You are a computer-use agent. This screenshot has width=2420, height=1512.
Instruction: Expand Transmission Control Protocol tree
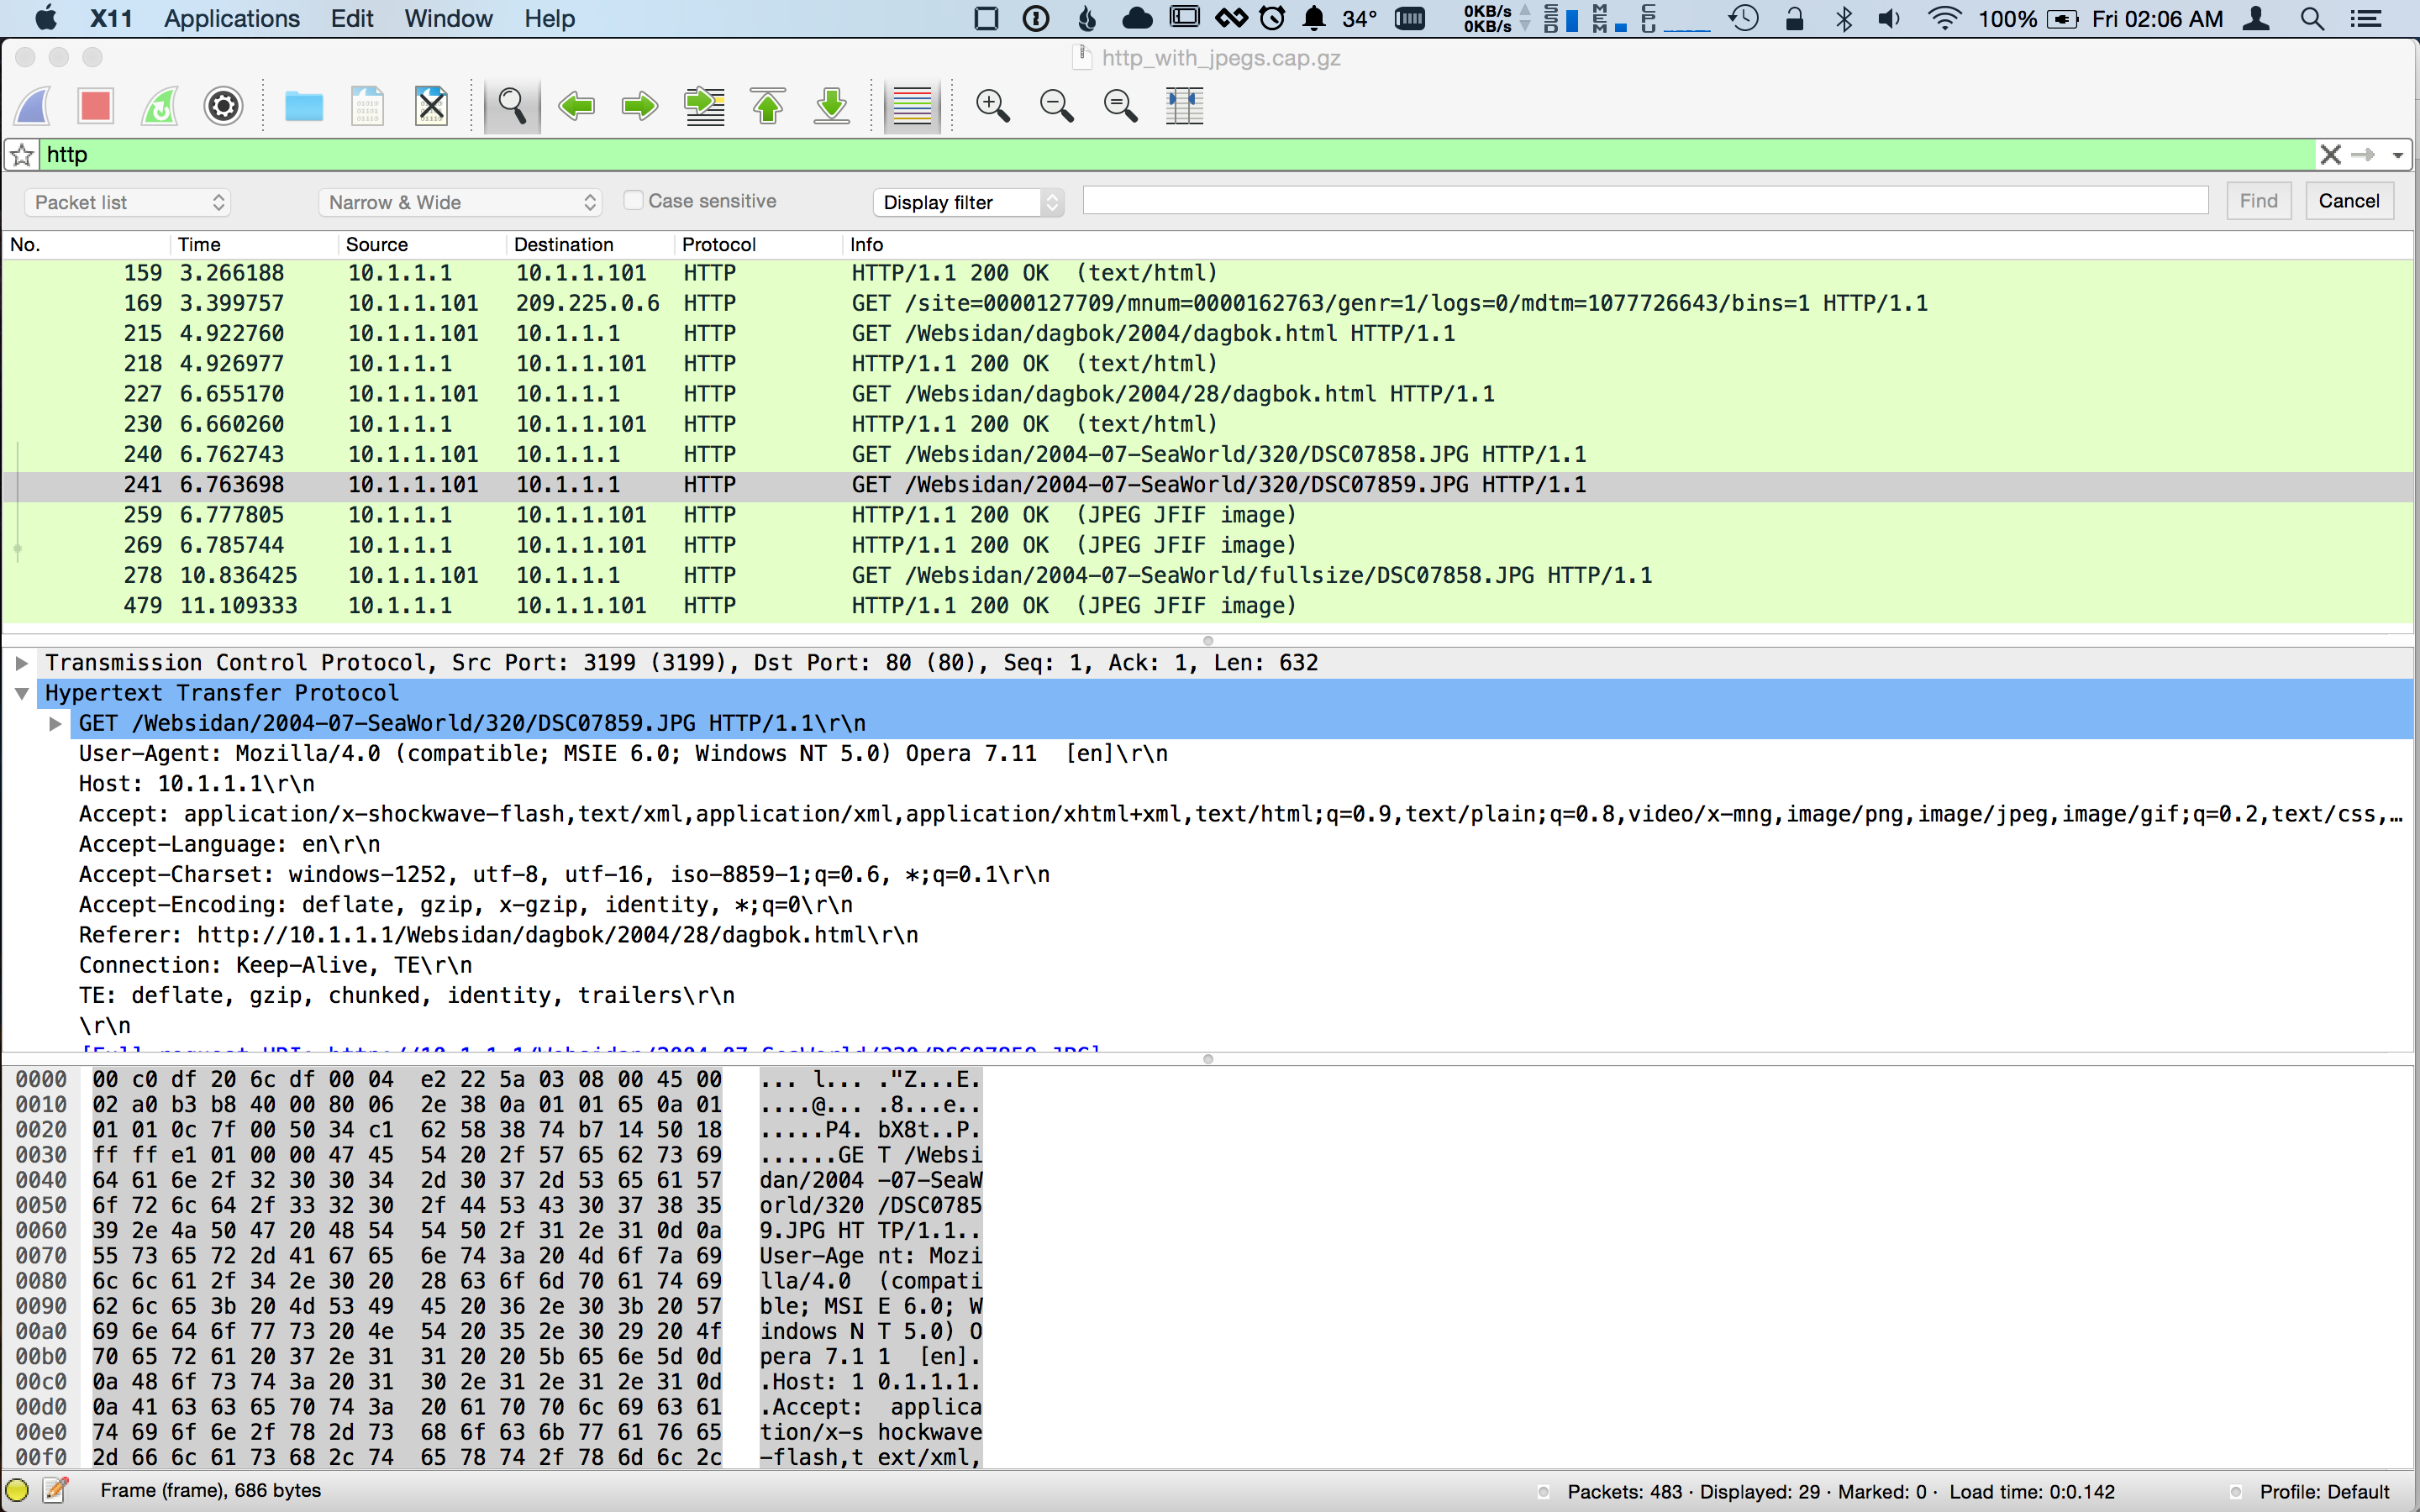click(x=22, y=663)
